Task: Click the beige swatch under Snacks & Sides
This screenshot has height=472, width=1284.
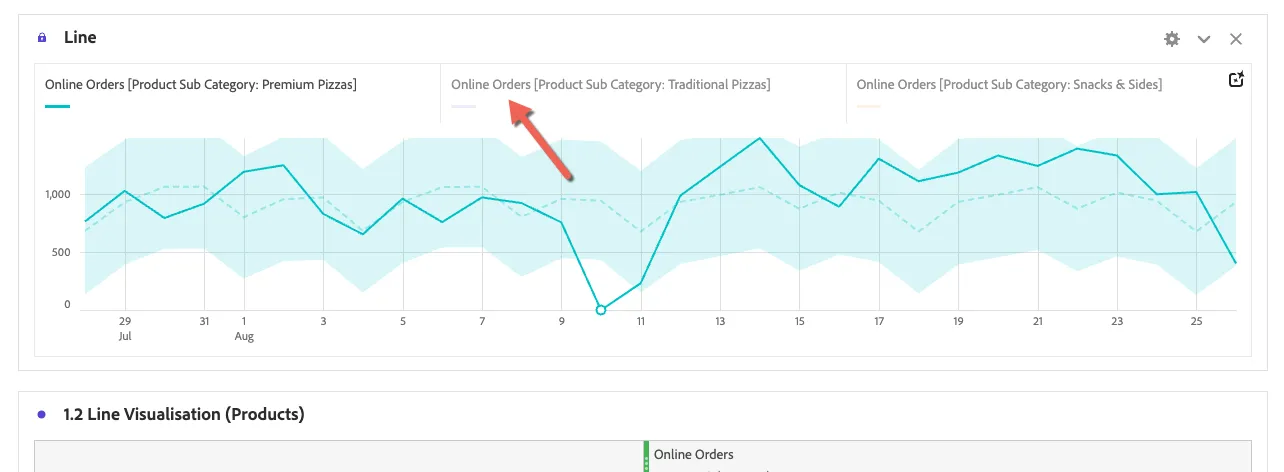Action: click(869, 106)
